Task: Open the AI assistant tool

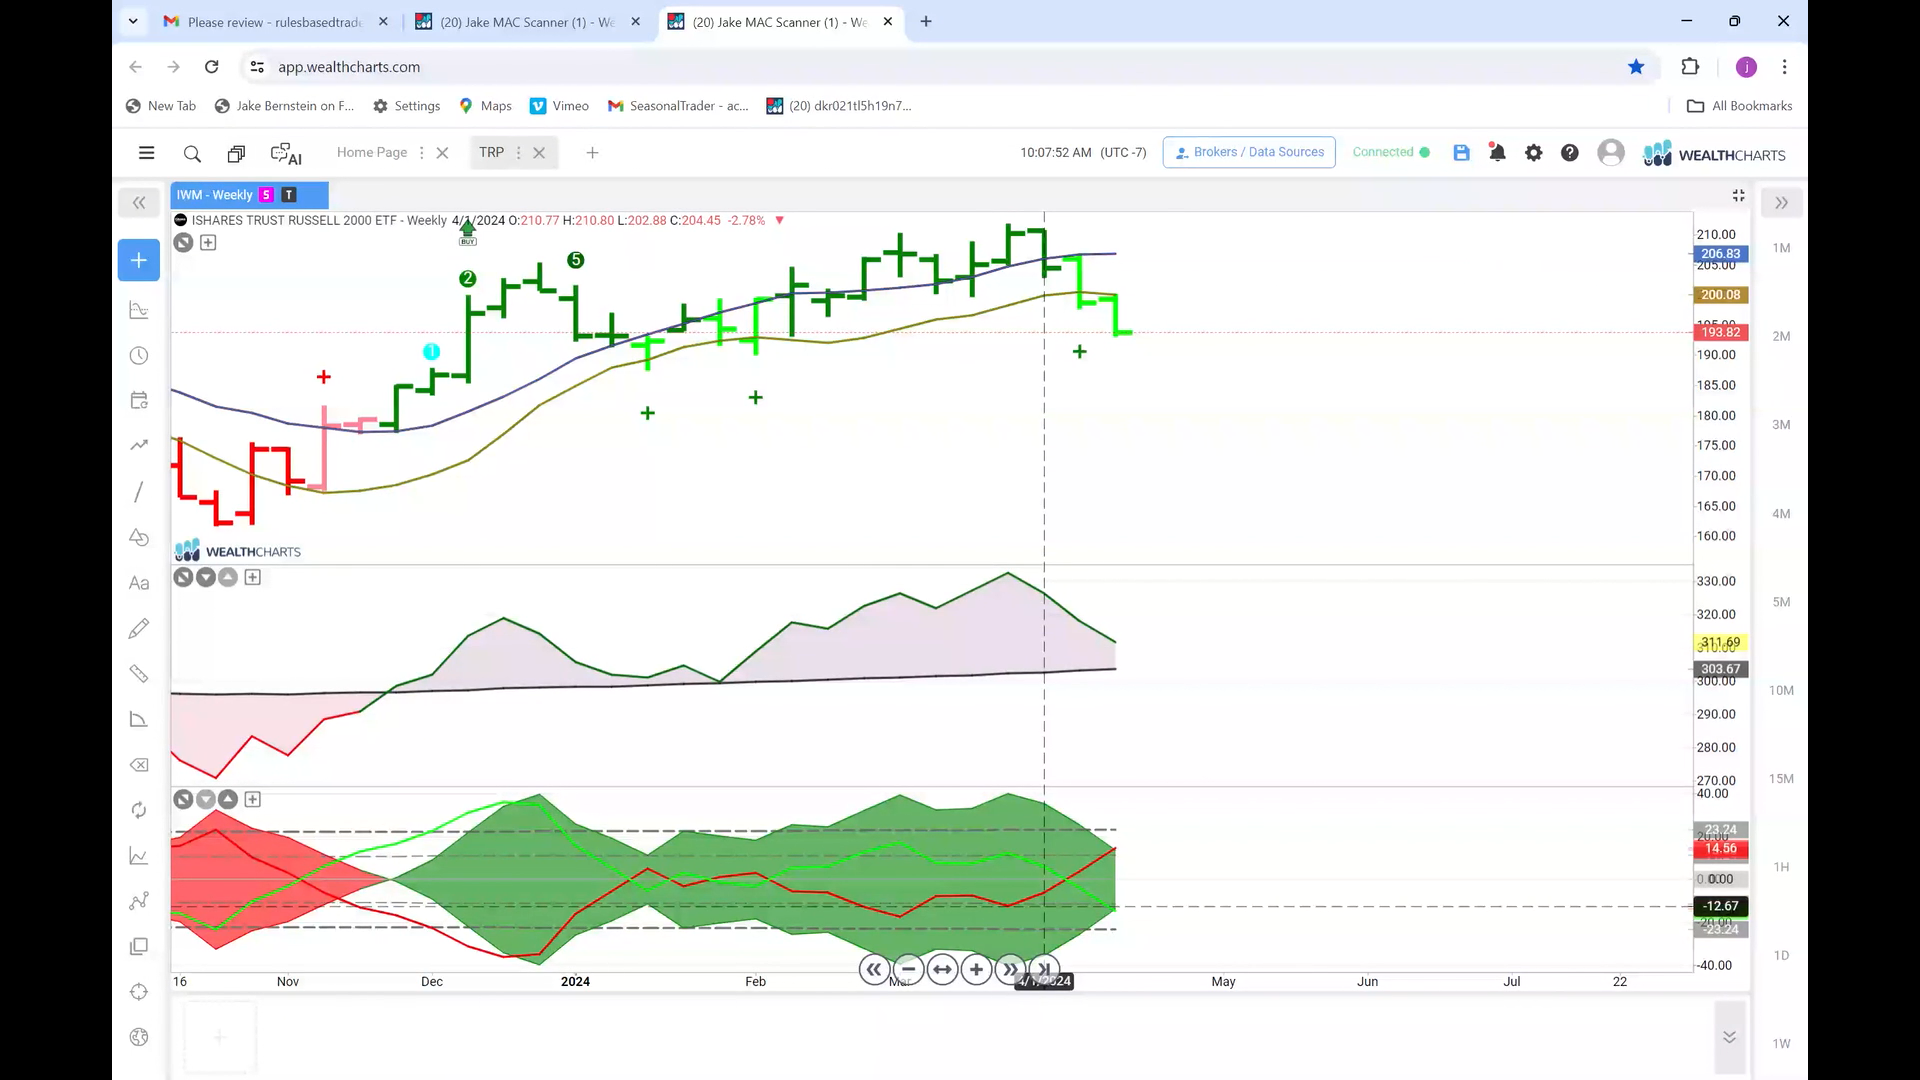Action: pos(286,153)
